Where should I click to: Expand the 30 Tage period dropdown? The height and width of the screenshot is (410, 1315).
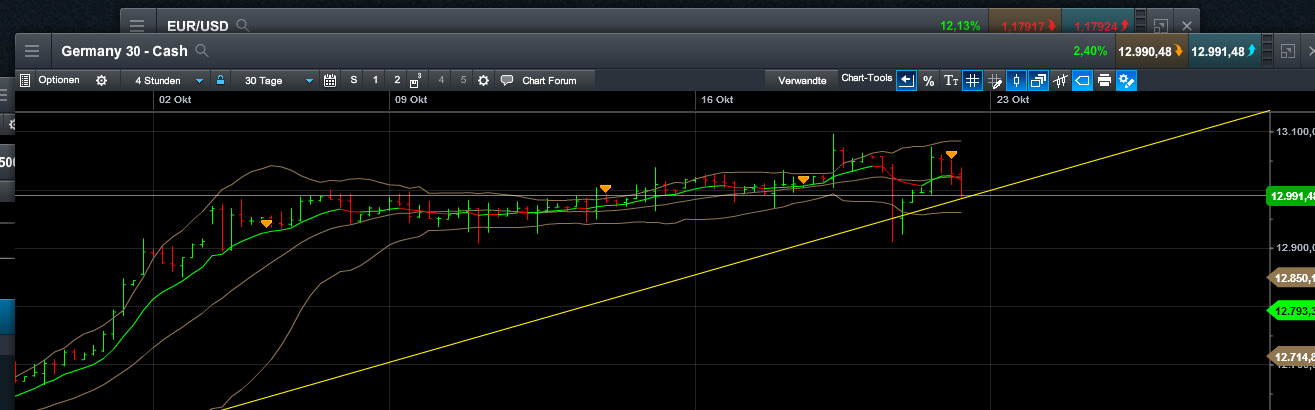click(277, 80)
